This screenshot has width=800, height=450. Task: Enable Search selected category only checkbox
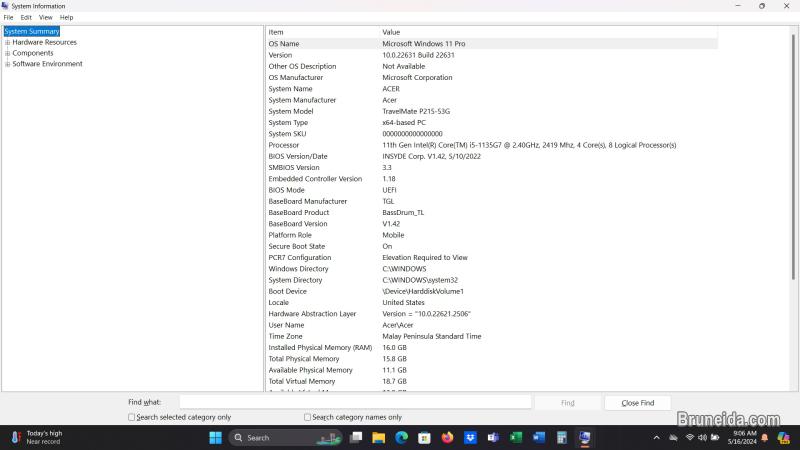tap(132, 417)
